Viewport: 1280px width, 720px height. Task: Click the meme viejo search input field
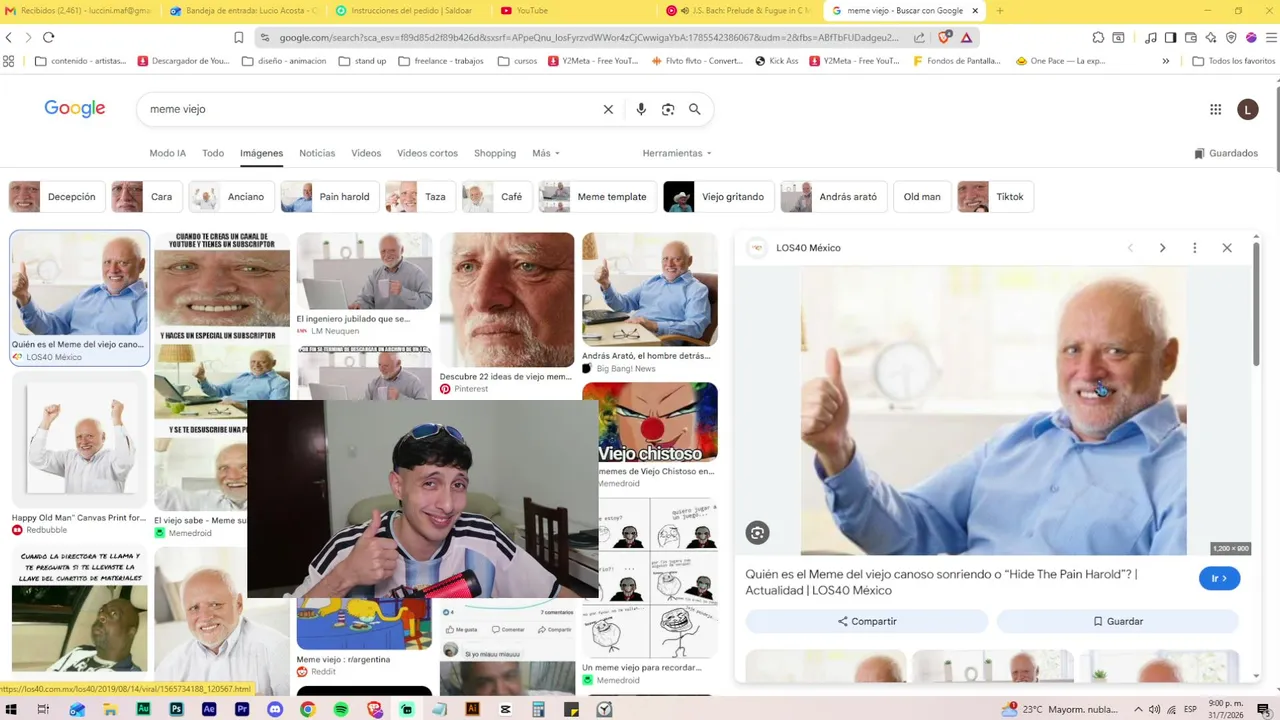(370, 109)
